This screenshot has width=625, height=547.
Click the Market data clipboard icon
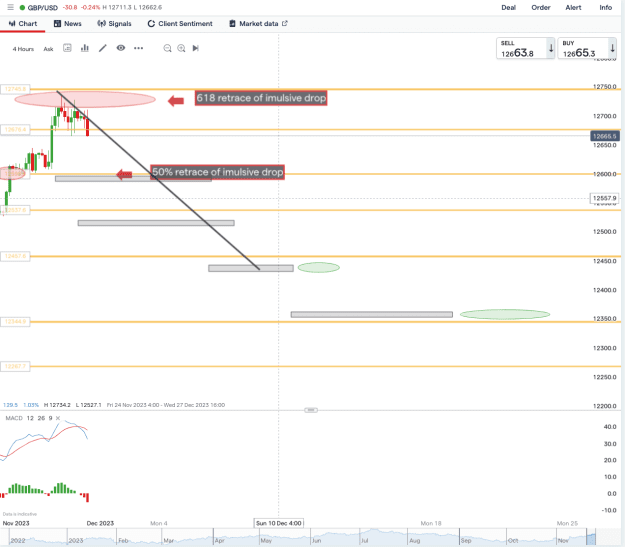click(232, 24)
